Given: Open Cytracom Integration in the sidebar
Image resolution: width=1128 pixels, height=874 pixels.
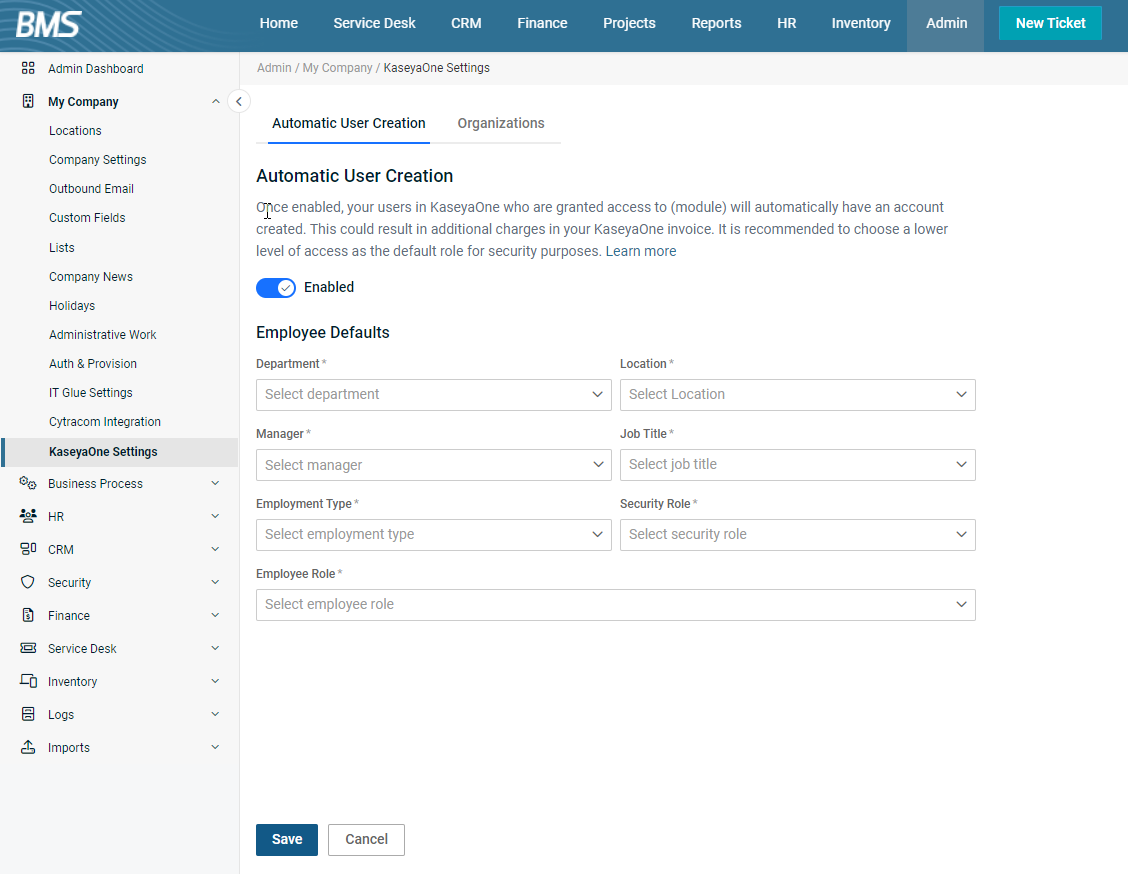Looking at the screenshot, I should tap(105, 422).
